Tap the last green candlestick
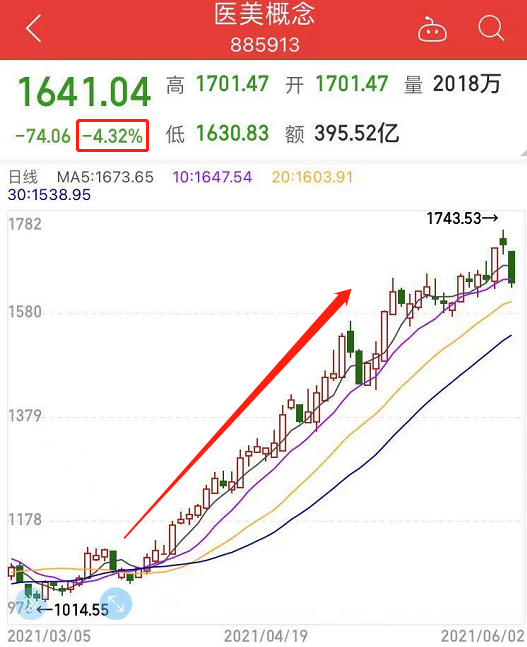The height and width of the screenshot is (647, 527). point(512,267)
